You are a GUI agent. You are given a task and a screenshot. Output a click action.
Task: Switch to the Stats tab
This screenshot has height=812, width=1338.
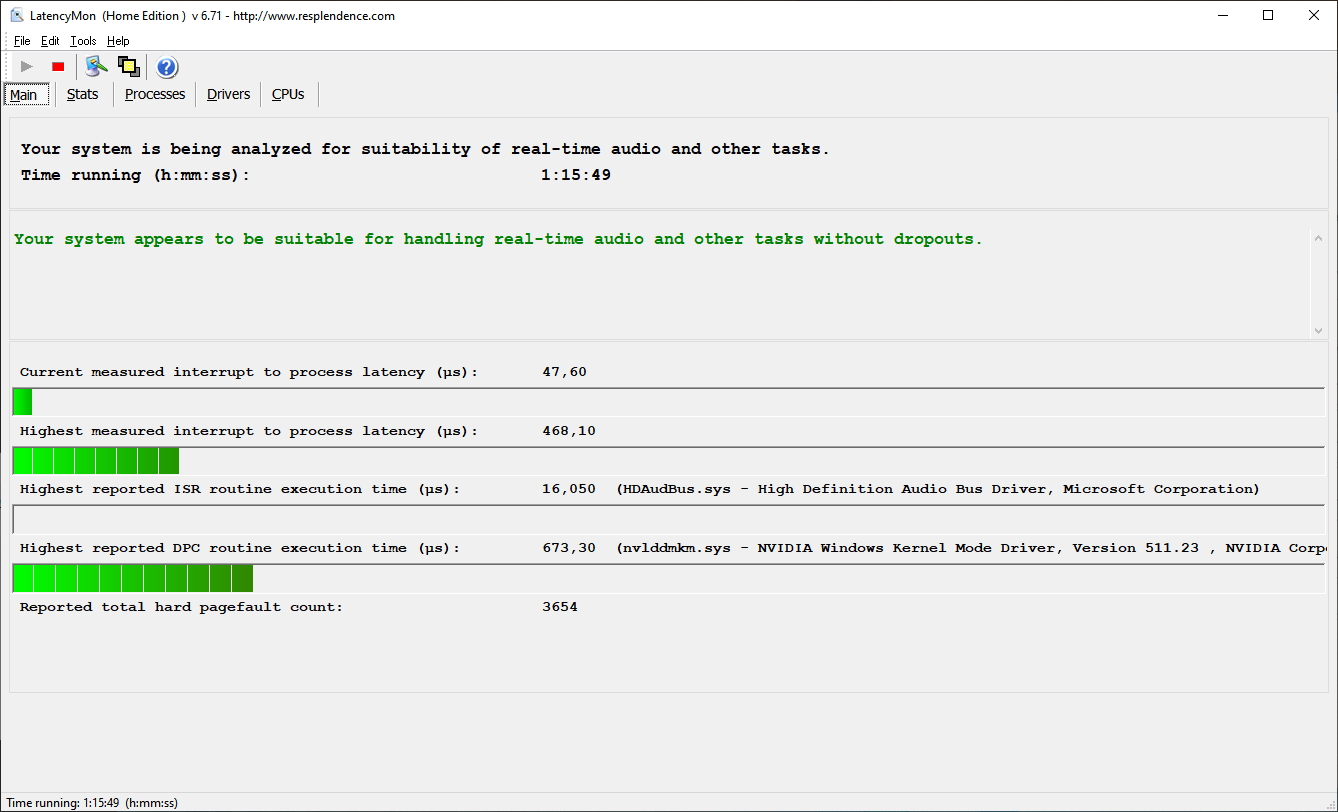(x=83, y=94)
